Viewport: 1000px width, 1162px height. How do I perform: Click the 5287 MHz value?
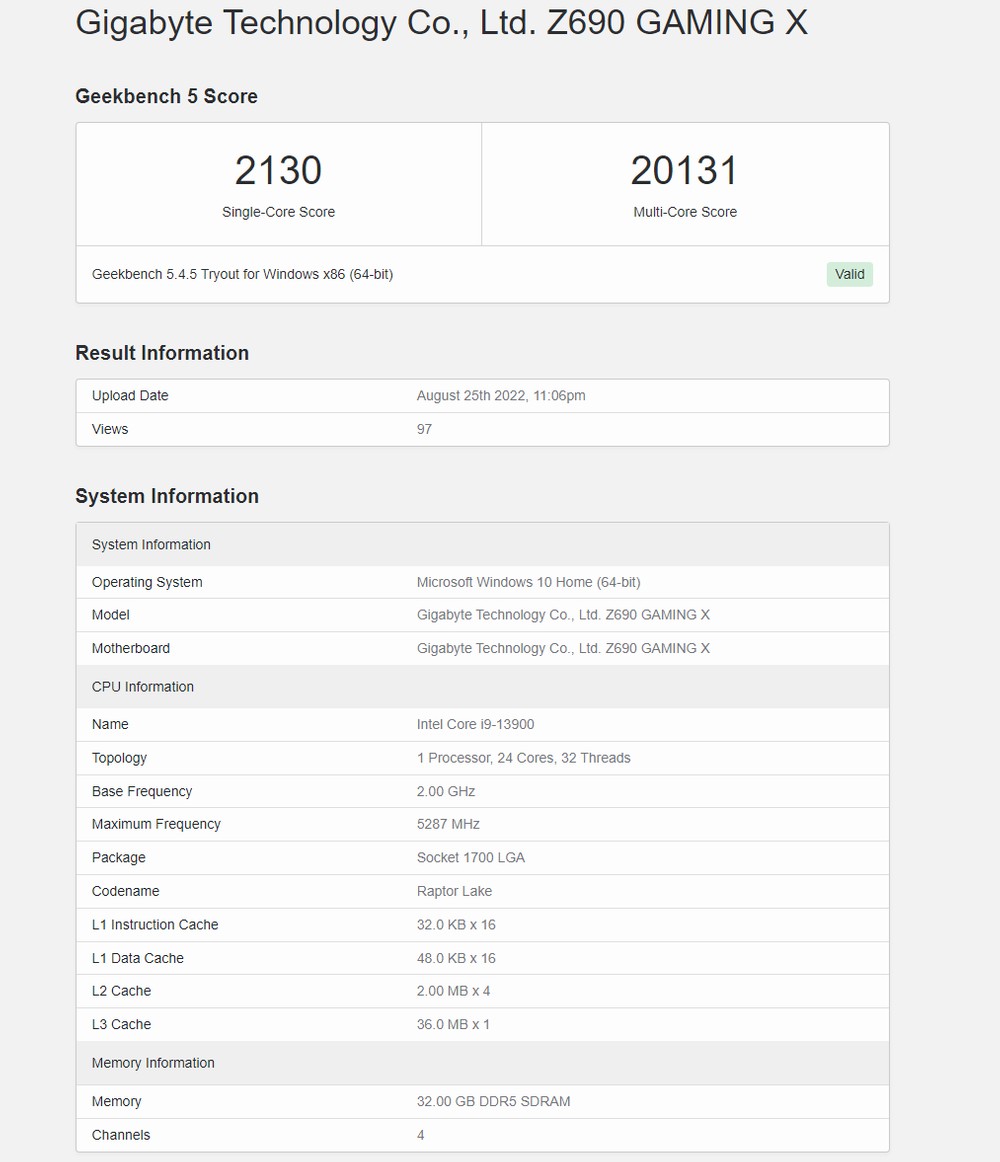448,824
